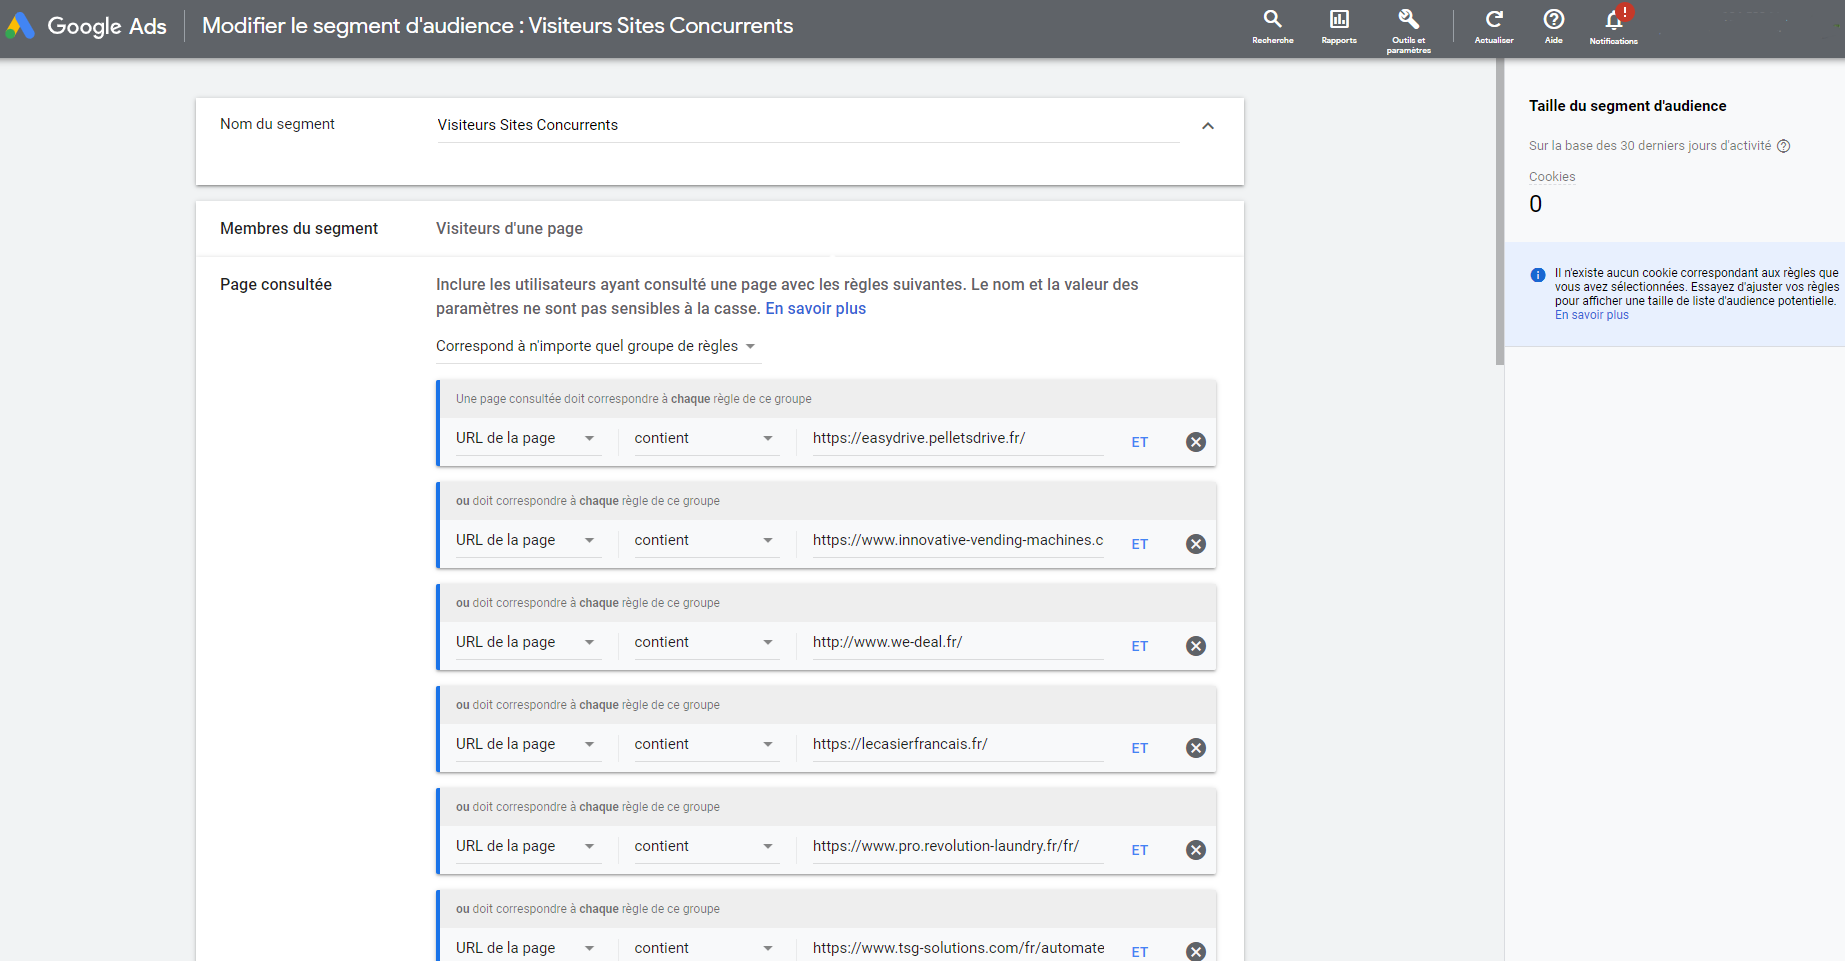Remove the we-deal.fr rule
The height and width of the screenshot is (961, 1845).
pos(1195,646)
